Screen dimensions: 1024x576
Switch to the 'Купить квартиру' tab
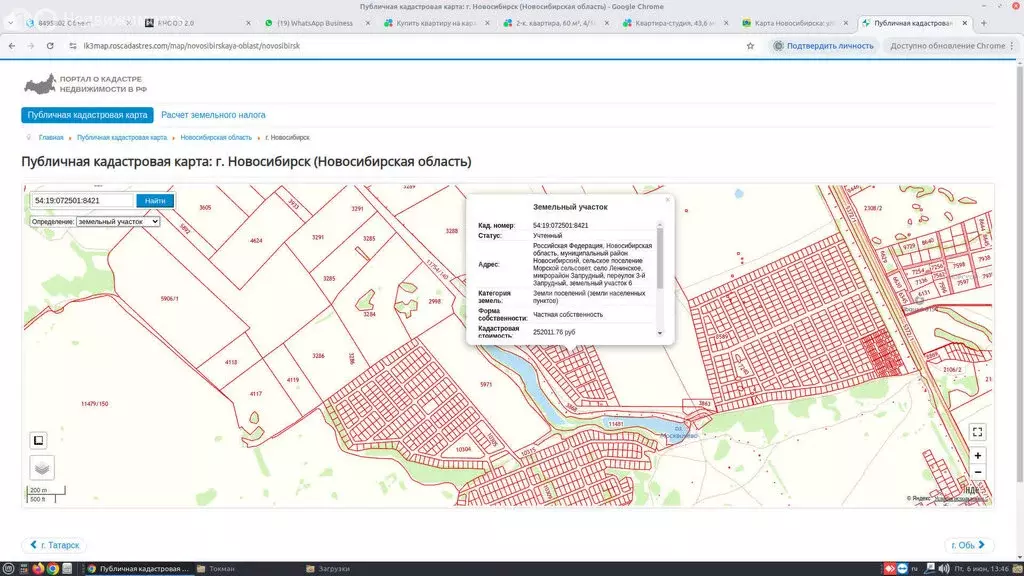coord(434,23)
